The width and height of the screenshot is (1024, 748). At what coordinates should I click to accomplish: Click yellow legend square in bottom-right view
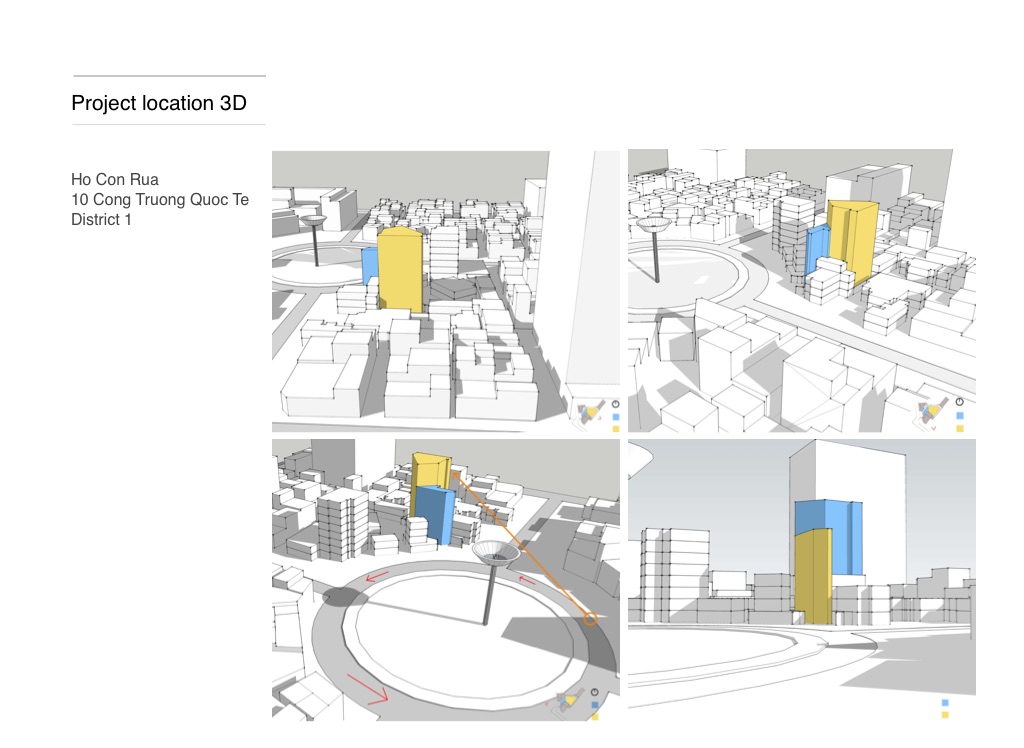pyautogui.click(x=945, y=715)
